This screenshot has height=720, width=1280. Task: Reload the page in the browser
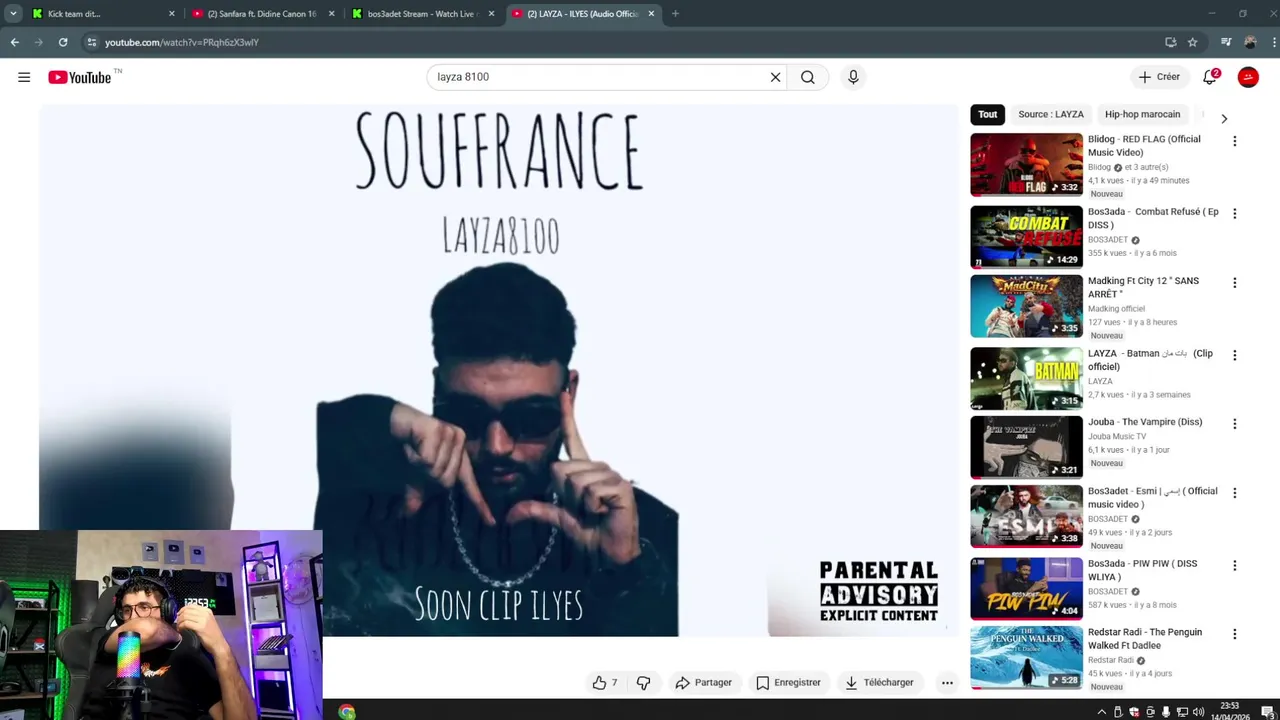(63, 42)
